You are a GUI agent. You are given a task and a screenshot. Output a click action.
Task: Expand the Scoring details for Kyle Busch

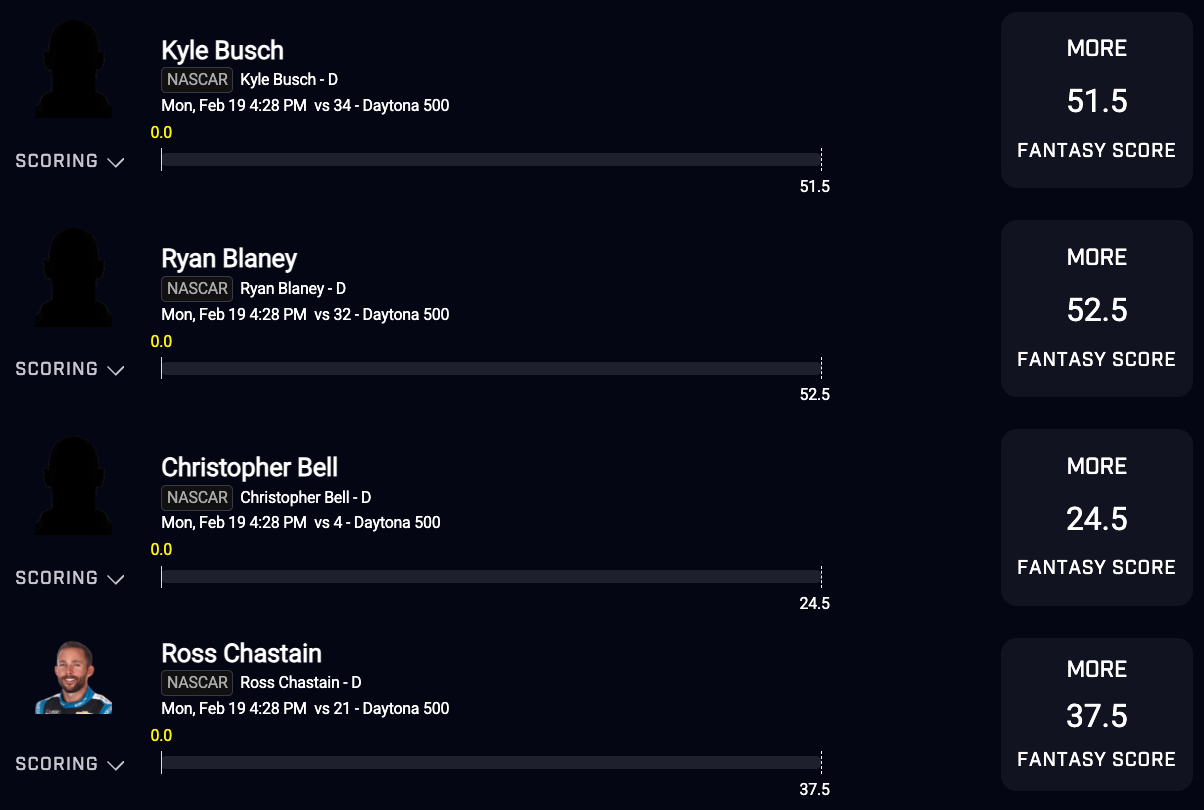point(69,161)
